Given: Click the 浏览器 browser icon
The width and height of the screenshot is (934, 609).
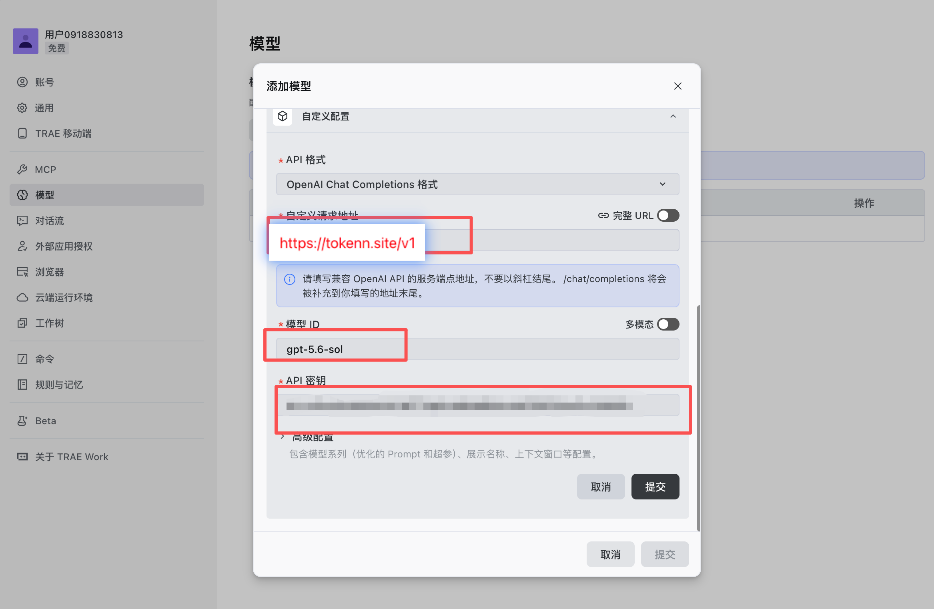Looking at the screenshot, I should [22, 272].
